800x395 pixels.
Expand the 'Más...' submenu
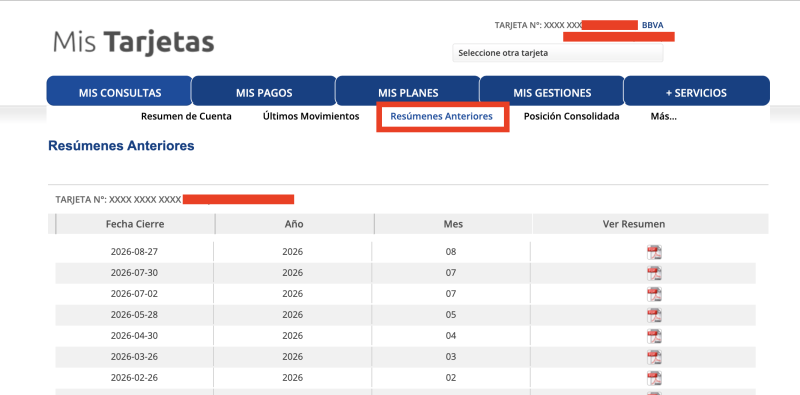click(x=663, y=116)
